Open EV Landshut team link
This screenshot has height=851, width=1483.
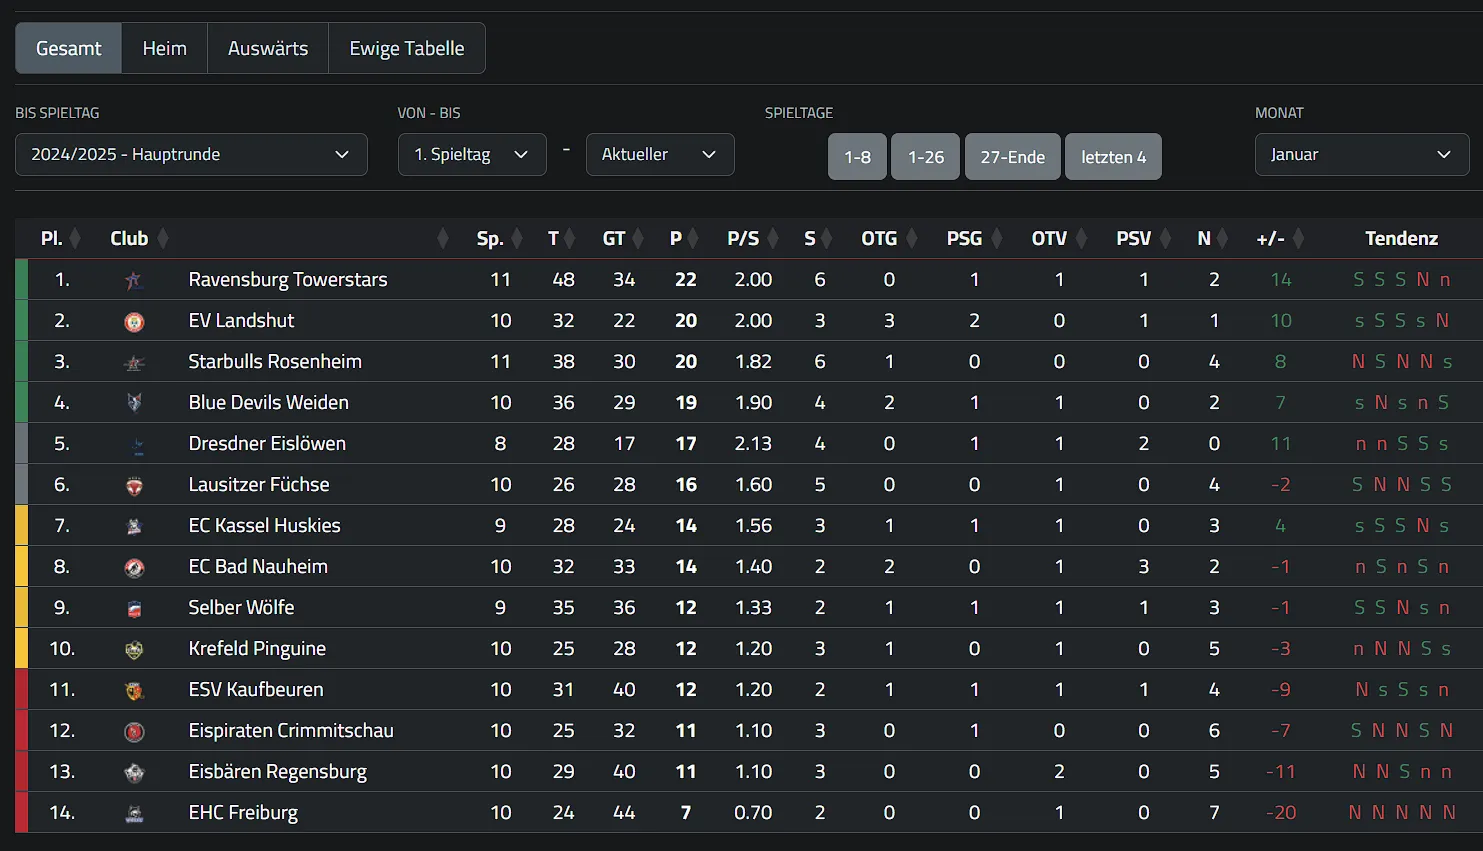[x=241, y=321]
